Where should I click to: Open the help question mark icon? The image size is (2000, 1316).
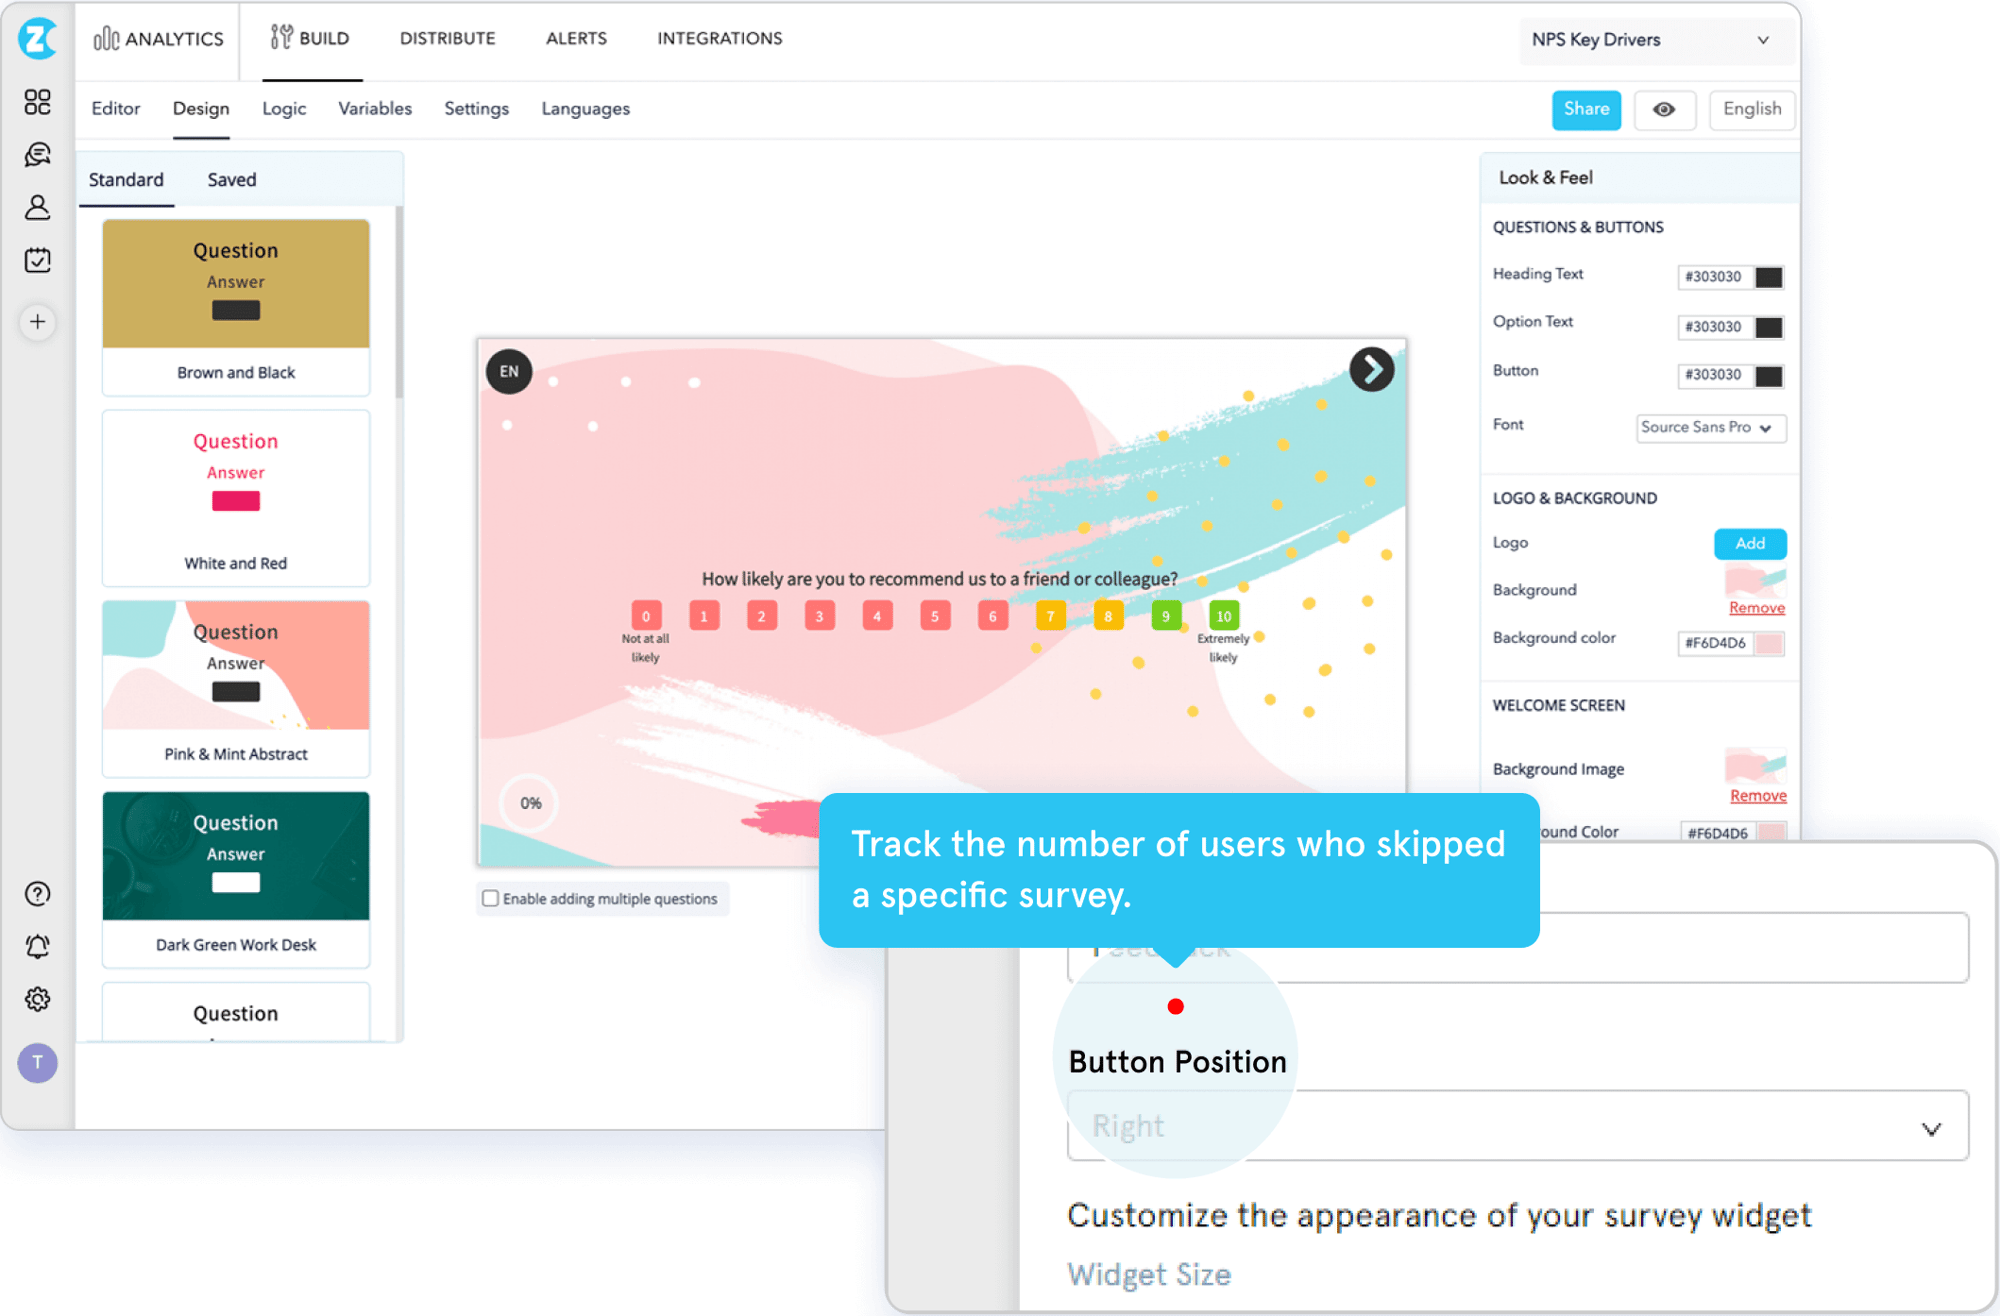[x=37, y=894]
